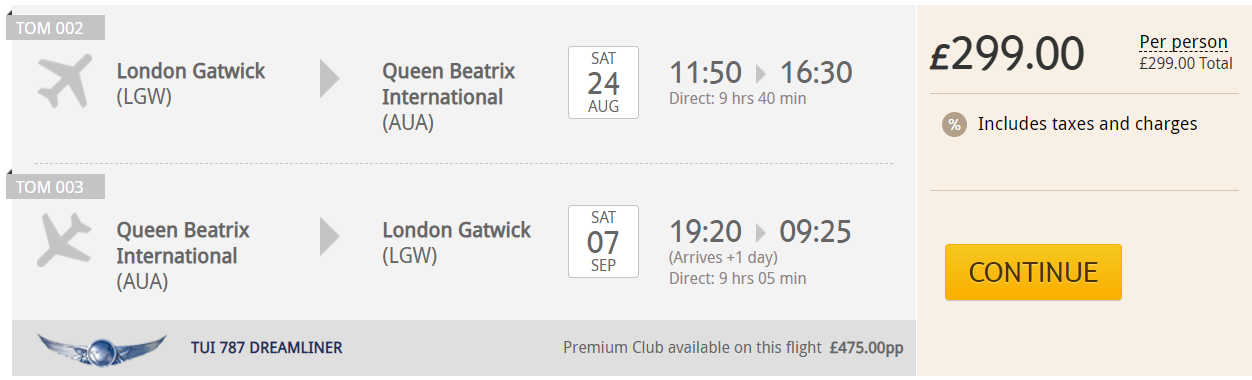
Task: Click the outbound departing airplane icon
Action: (65, 82)
